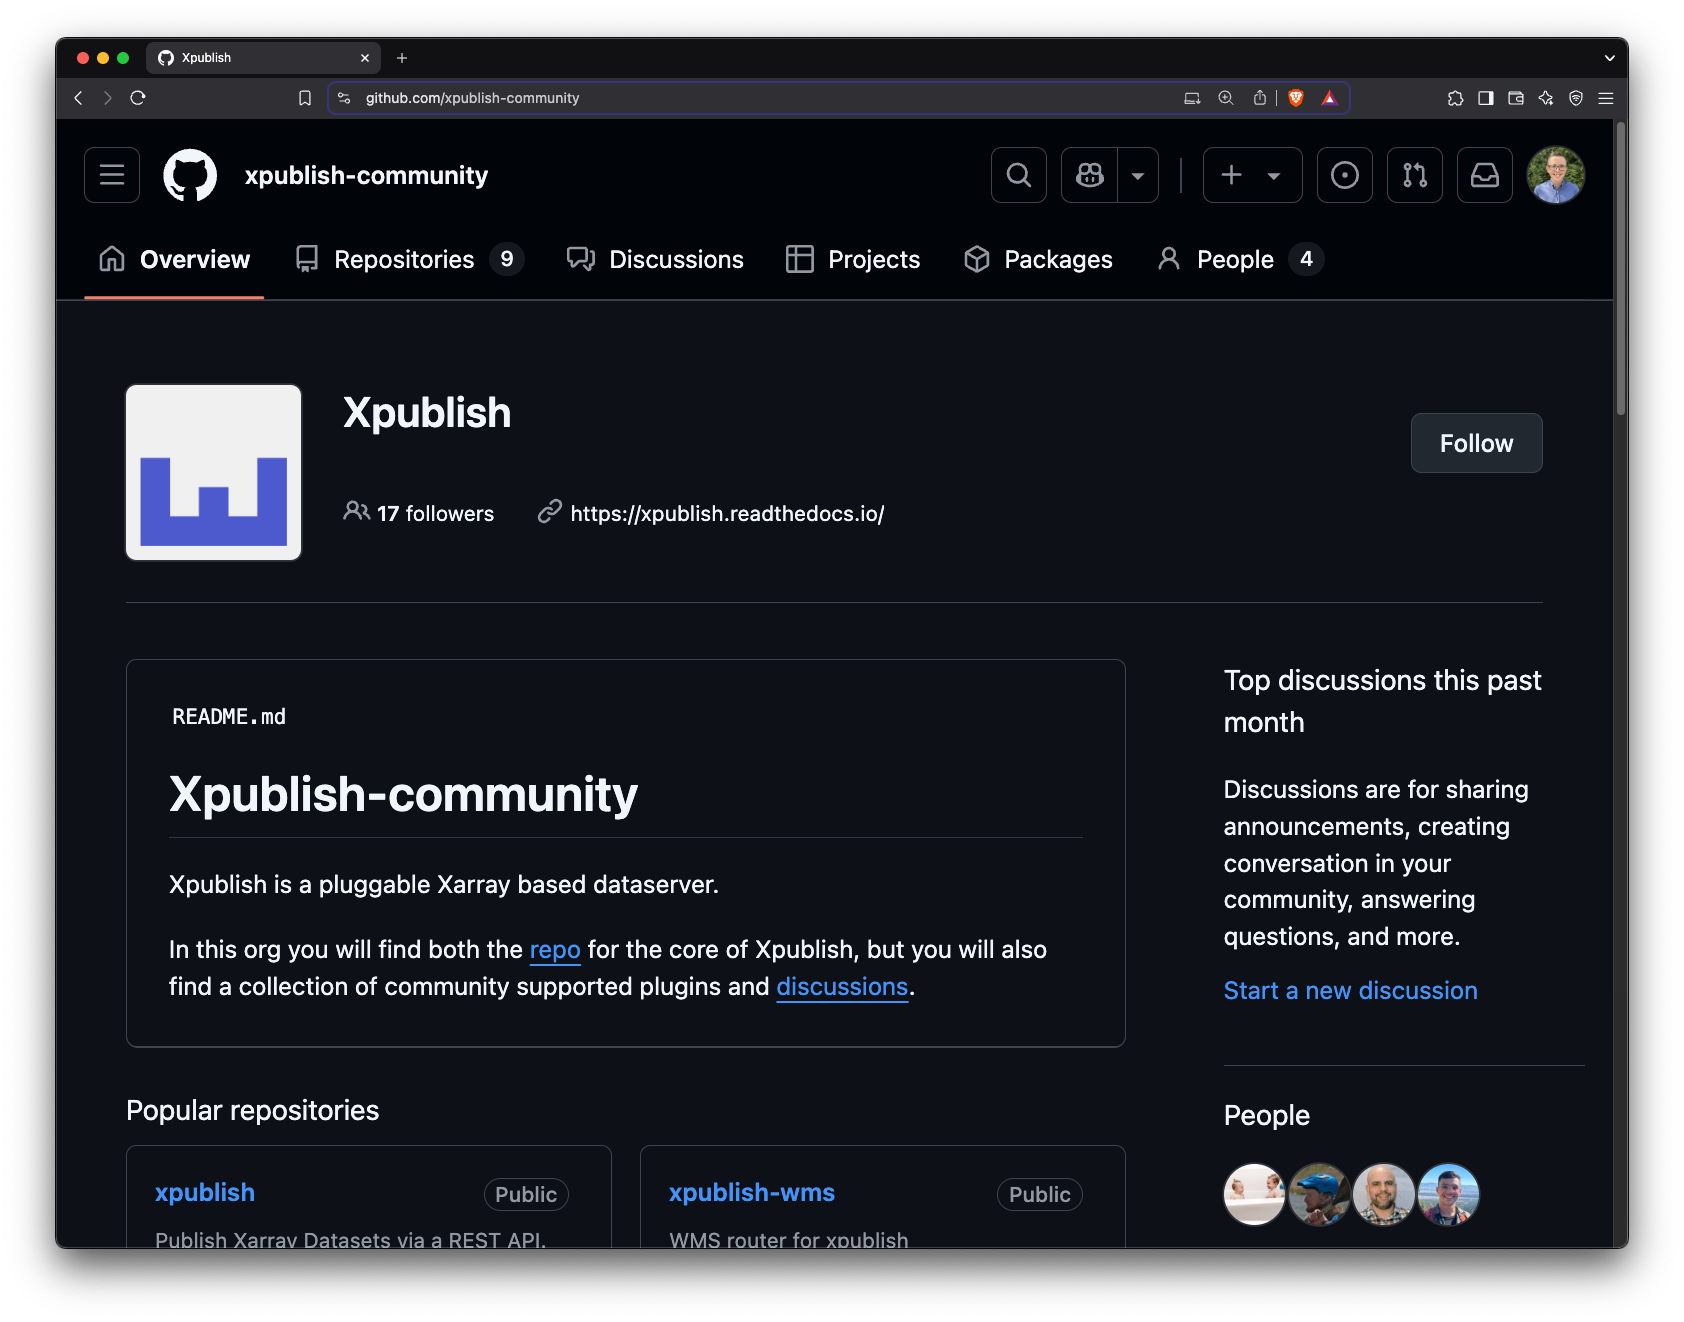Open the xpublish-wms repository
Image resolution: width=1684 pixels, height=1322 pixels.
pyautogui.click(x=751, y=1192)
